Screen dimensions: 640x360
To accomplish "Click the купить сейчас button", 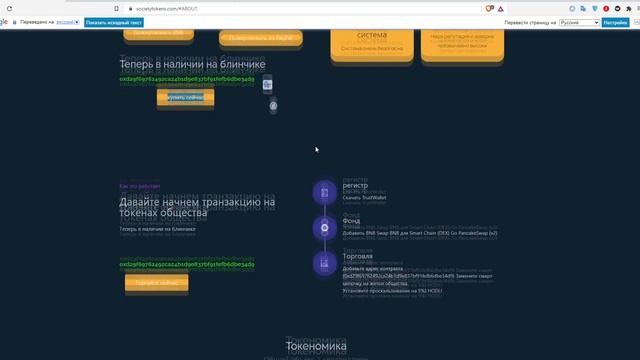I will [186, 98].
